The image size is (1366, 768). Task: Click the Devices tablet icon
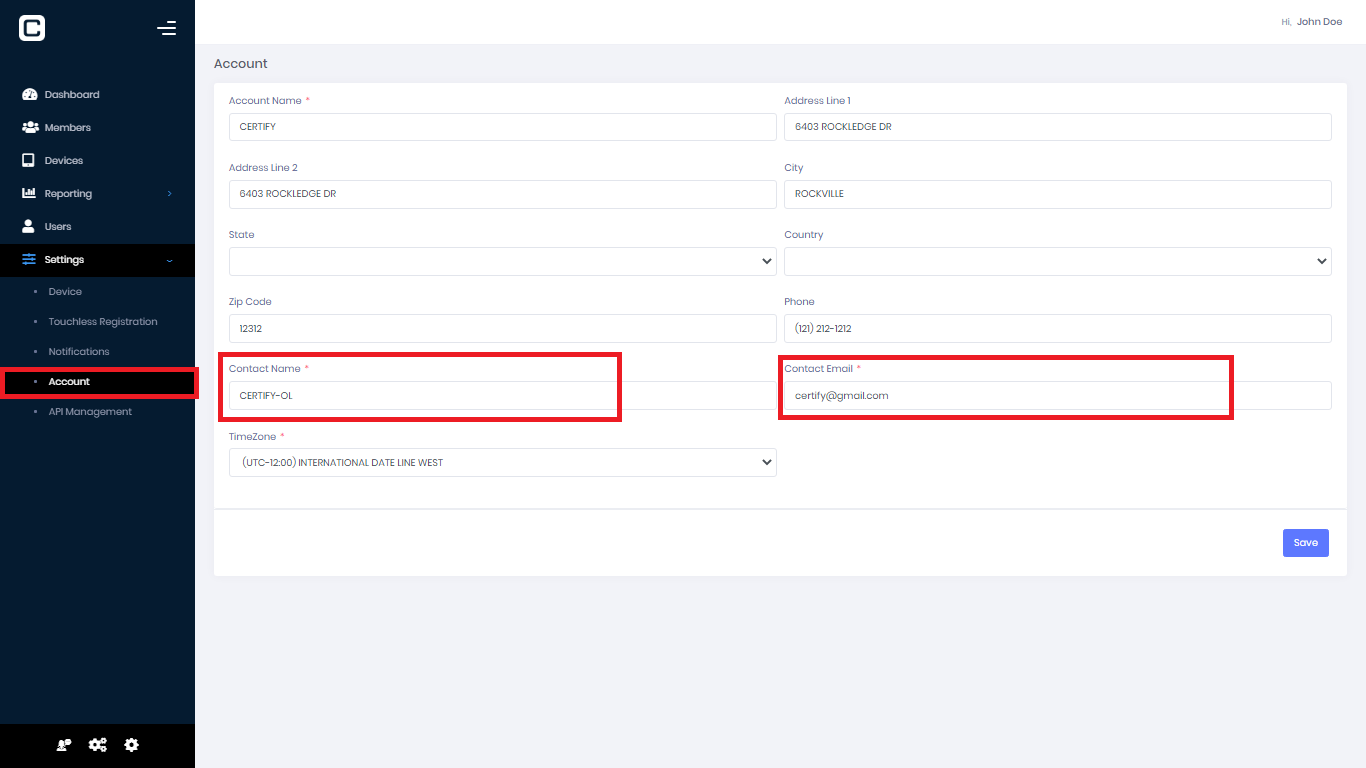[x=30, y=160]
